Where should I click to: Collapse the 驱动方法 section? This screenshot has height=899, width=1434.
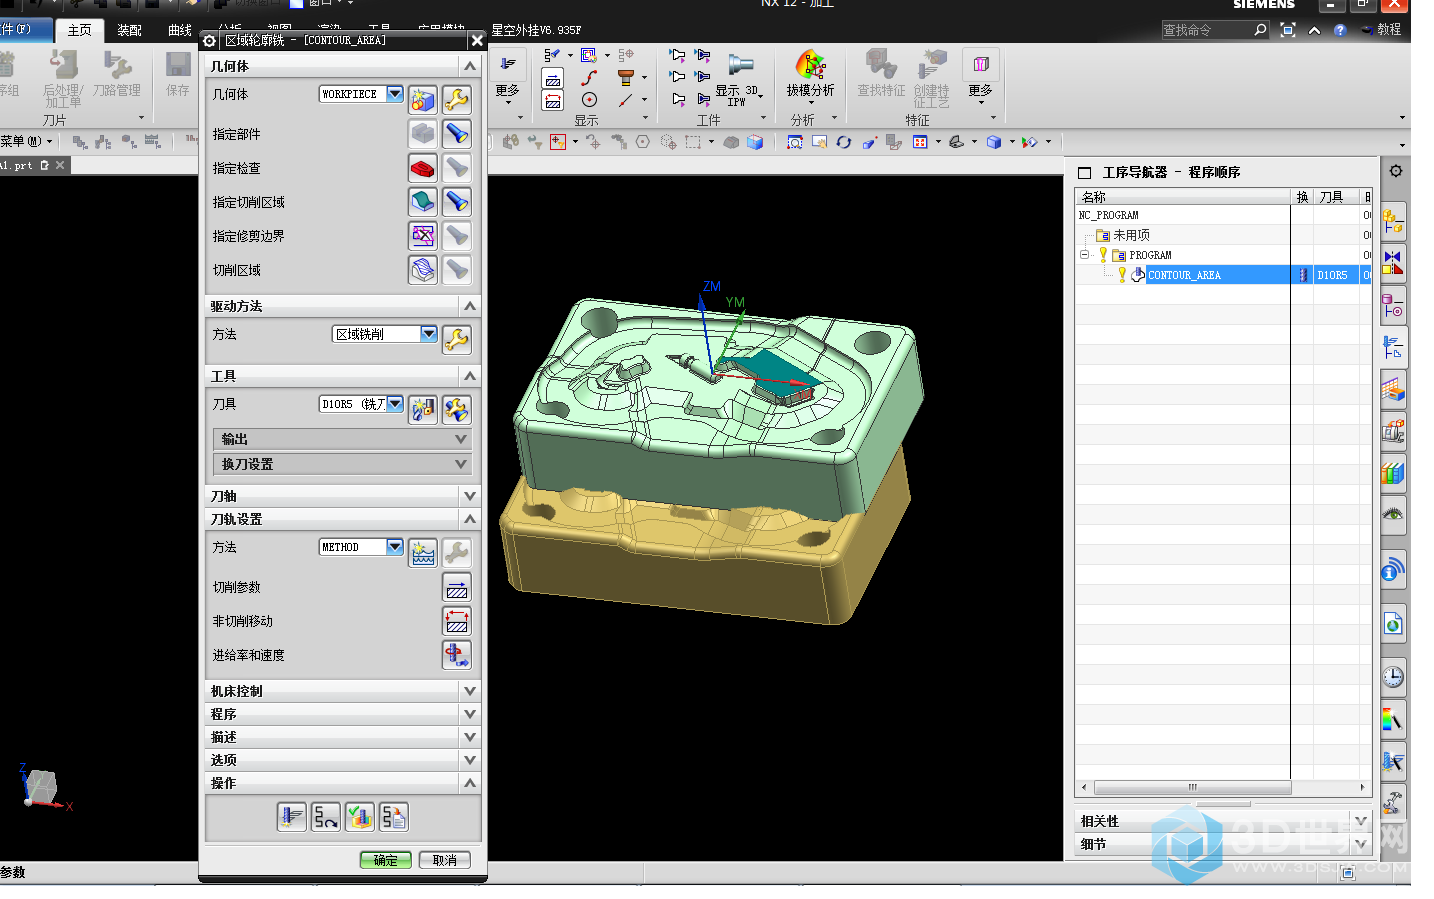pyautogui.click(x=470, y=306)
